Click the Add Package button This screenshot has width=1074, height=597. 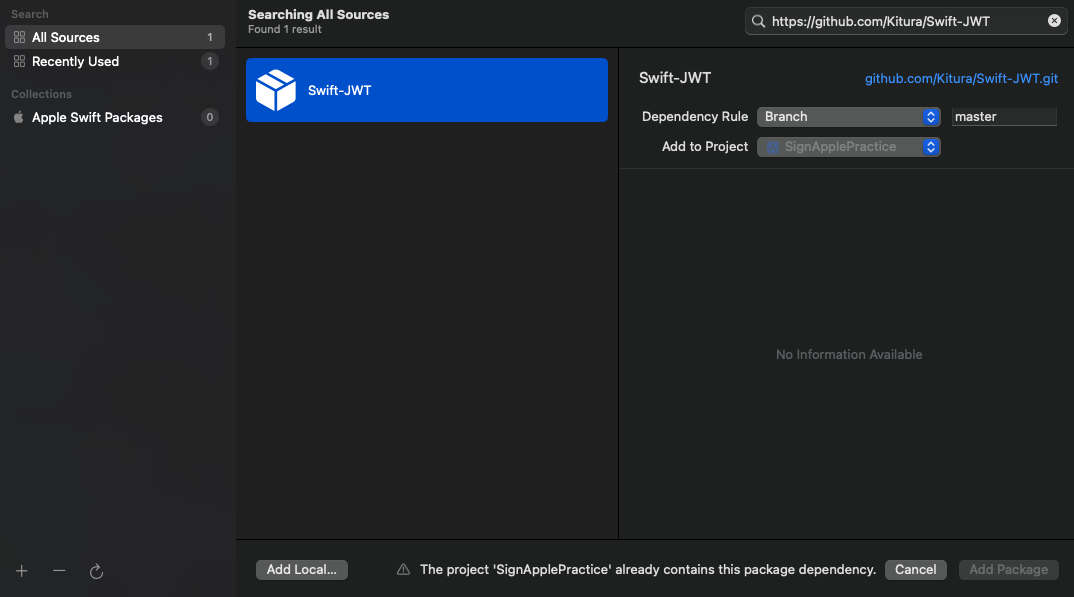pos(1008,570)
